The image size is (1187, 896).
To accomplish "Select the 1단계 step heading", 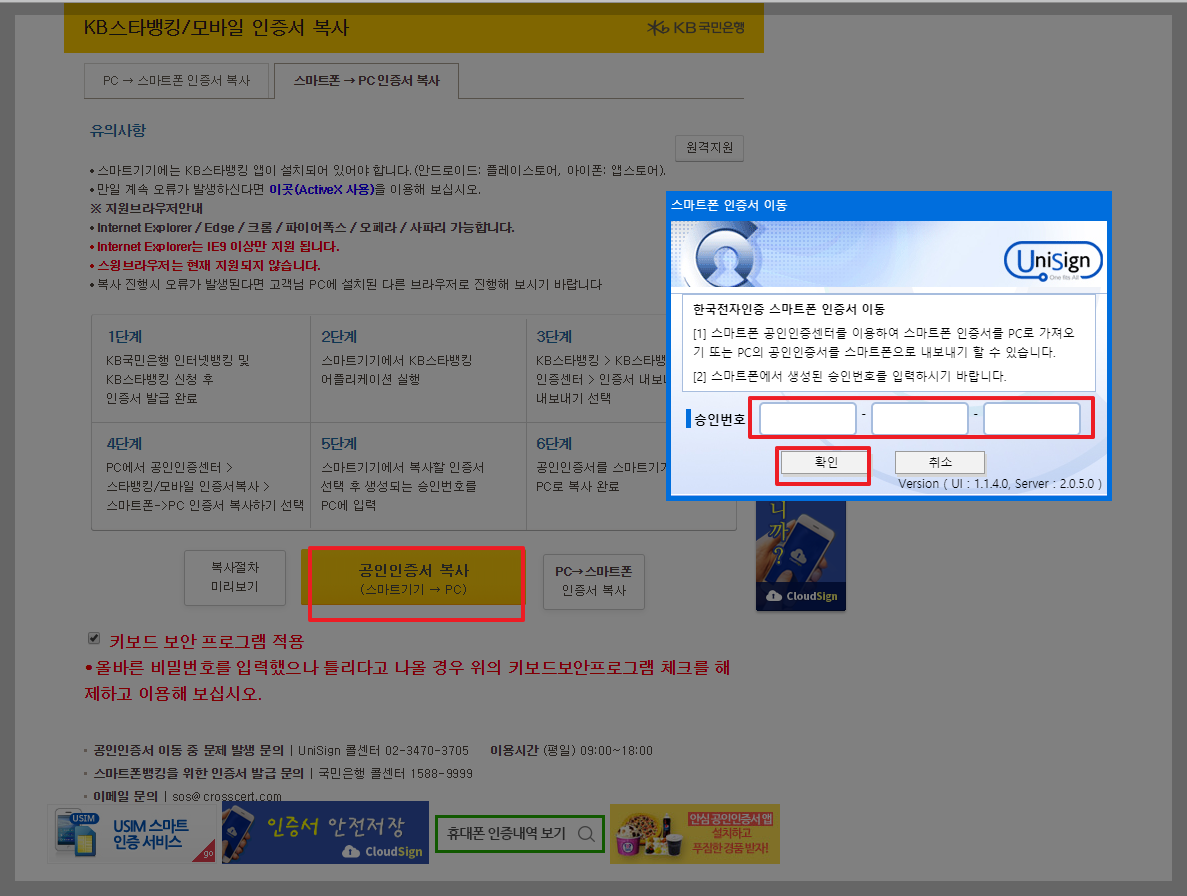I will point(124,337).
